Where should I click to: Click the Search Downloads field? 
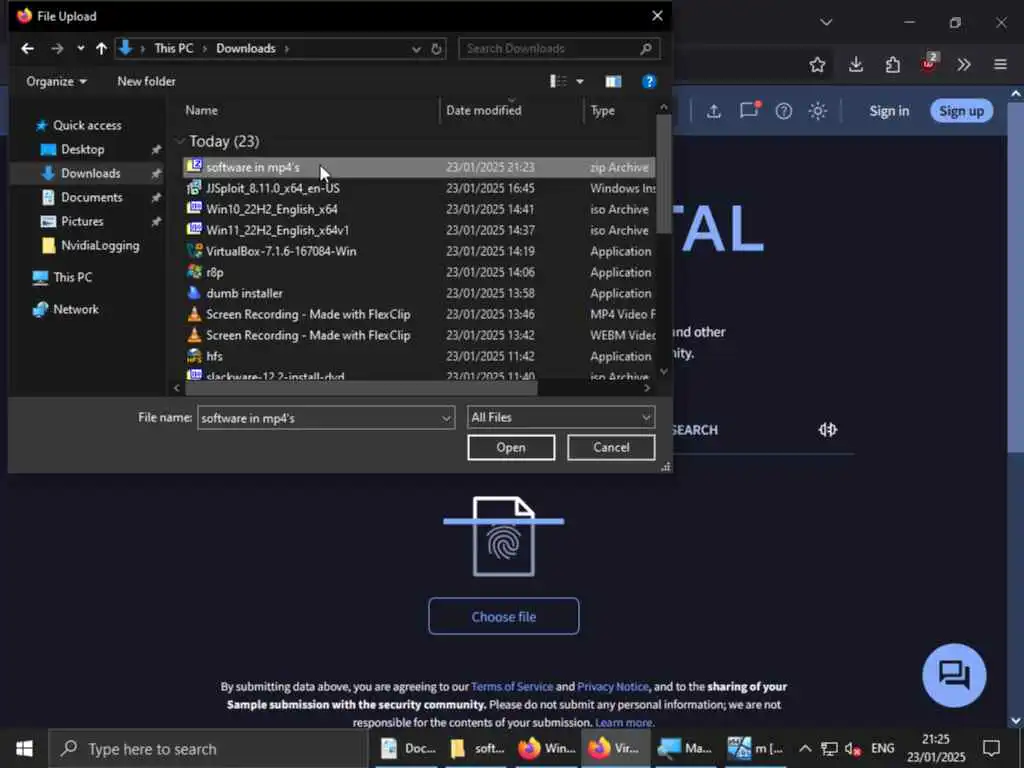point(559,48)
